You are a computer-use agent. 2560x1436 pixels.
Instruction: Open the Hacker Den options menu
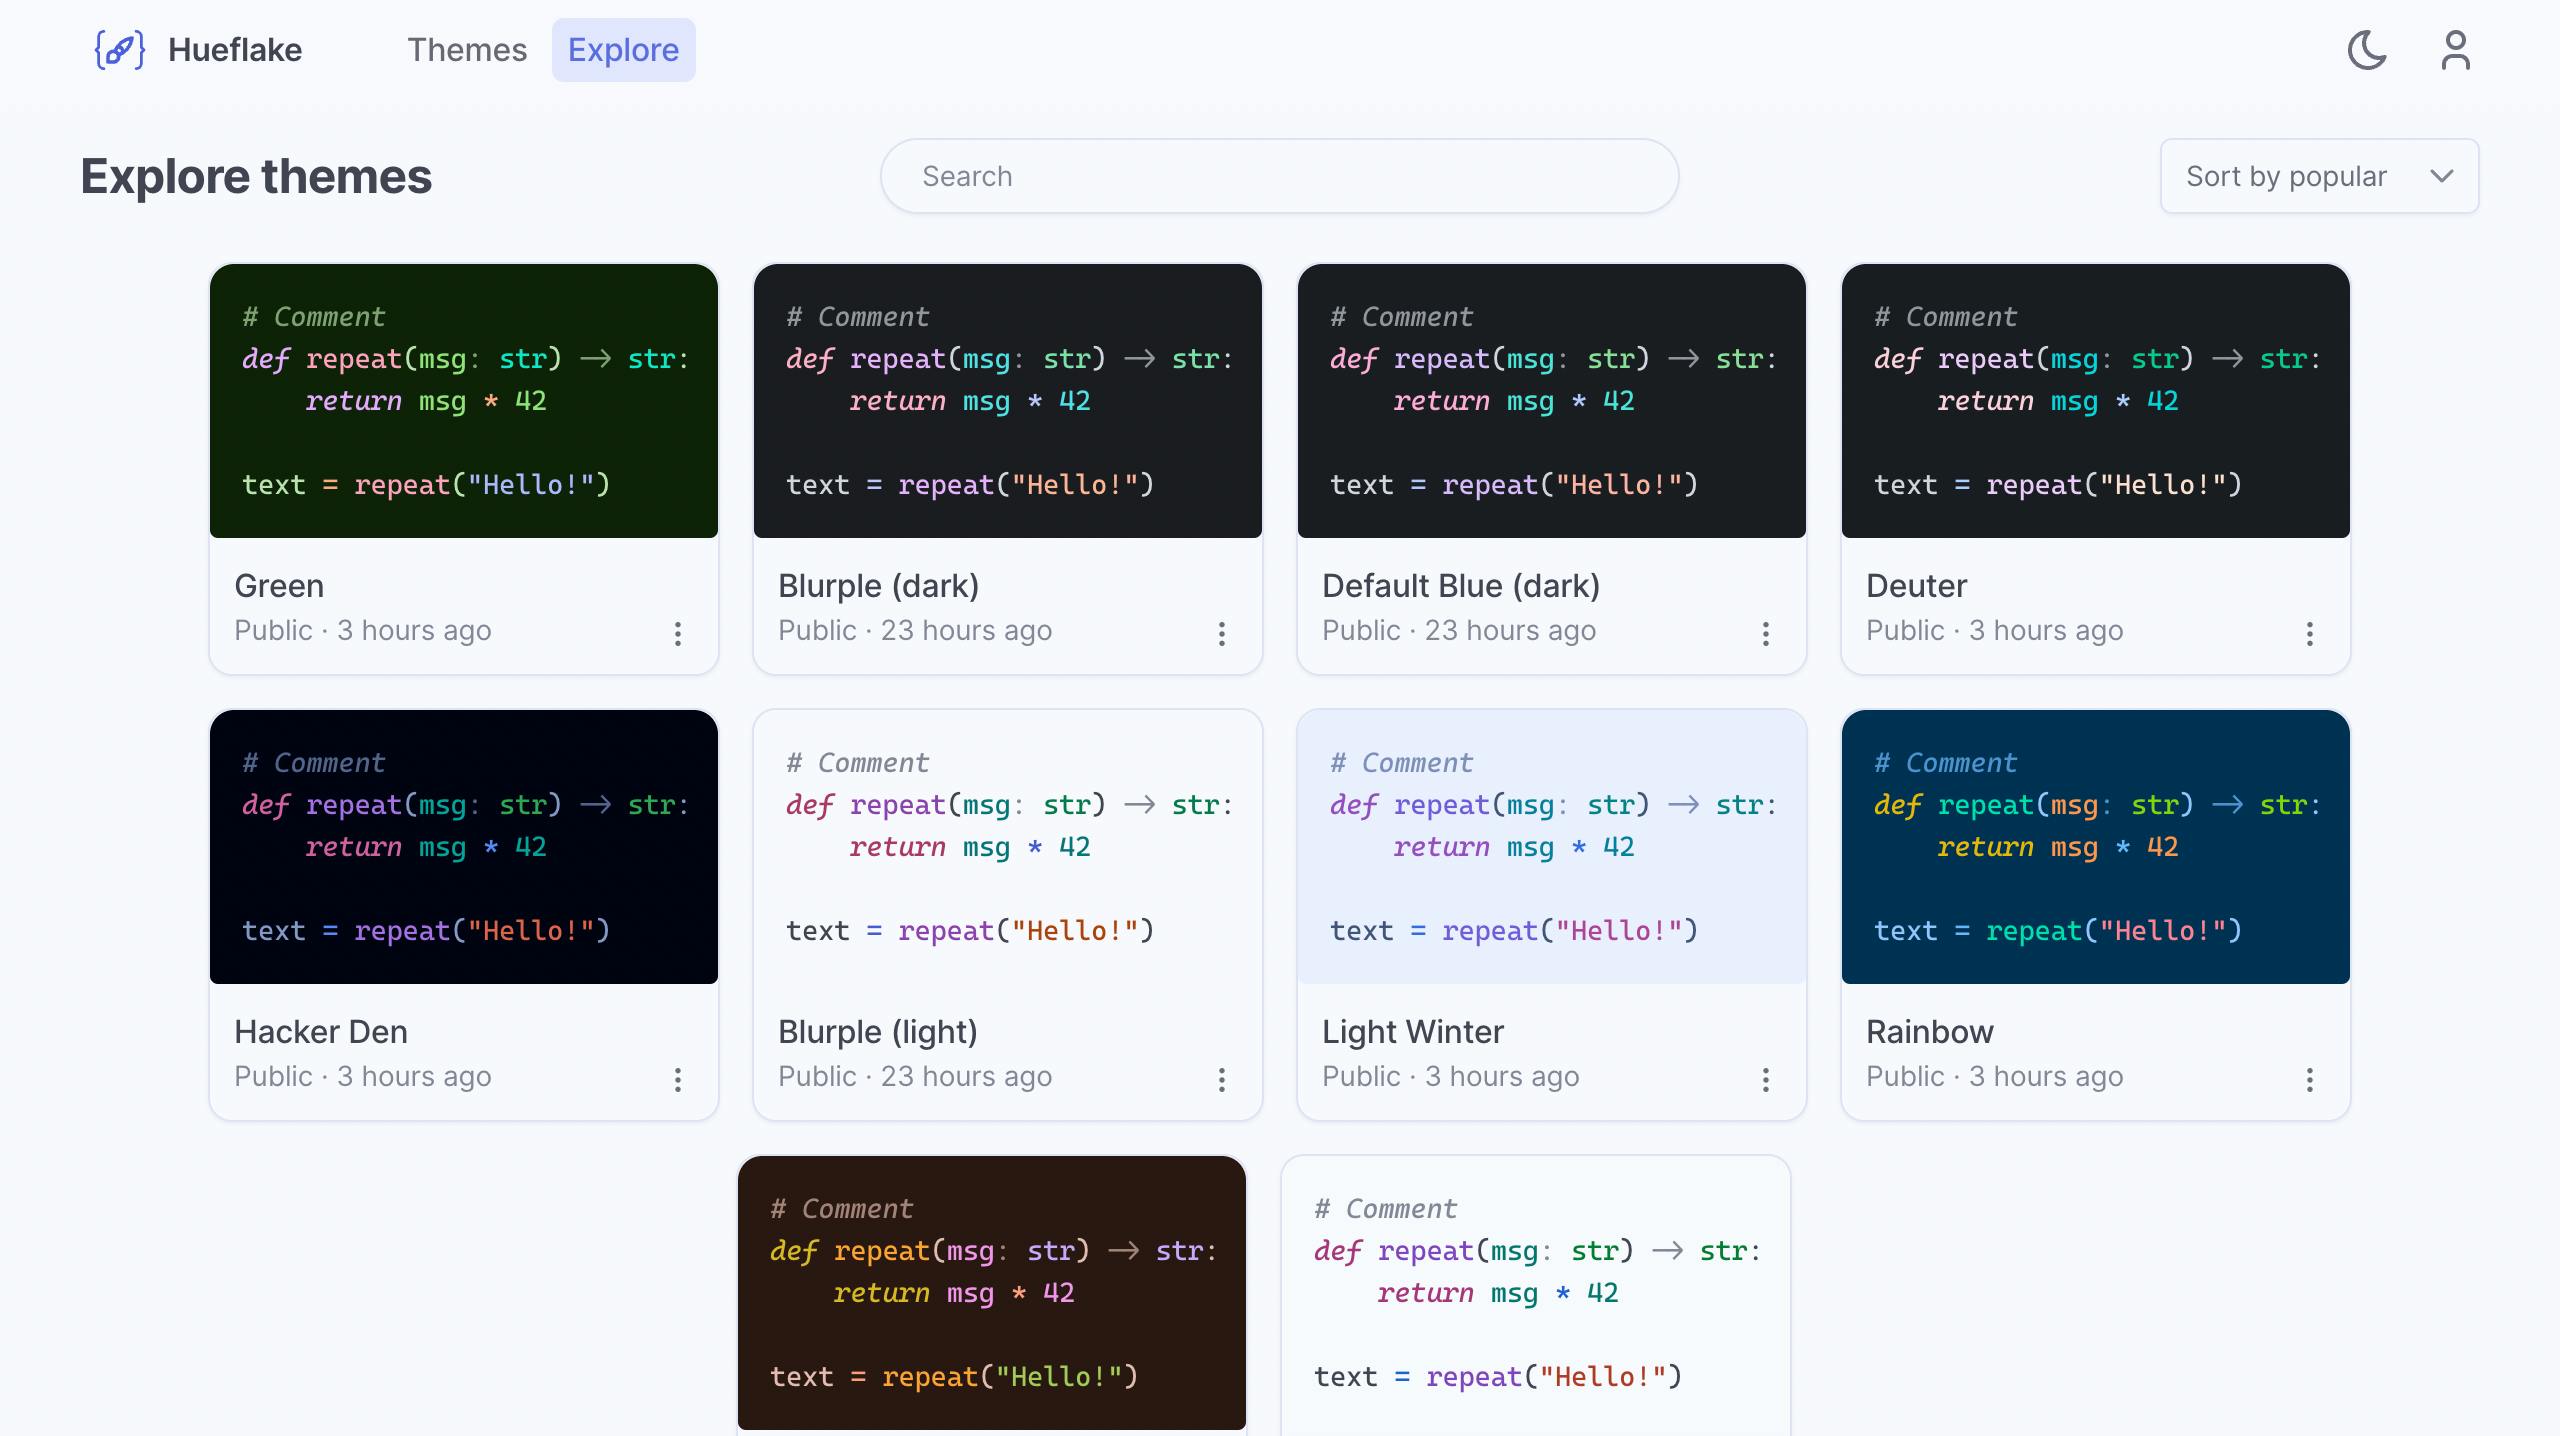pos(678,1079)
